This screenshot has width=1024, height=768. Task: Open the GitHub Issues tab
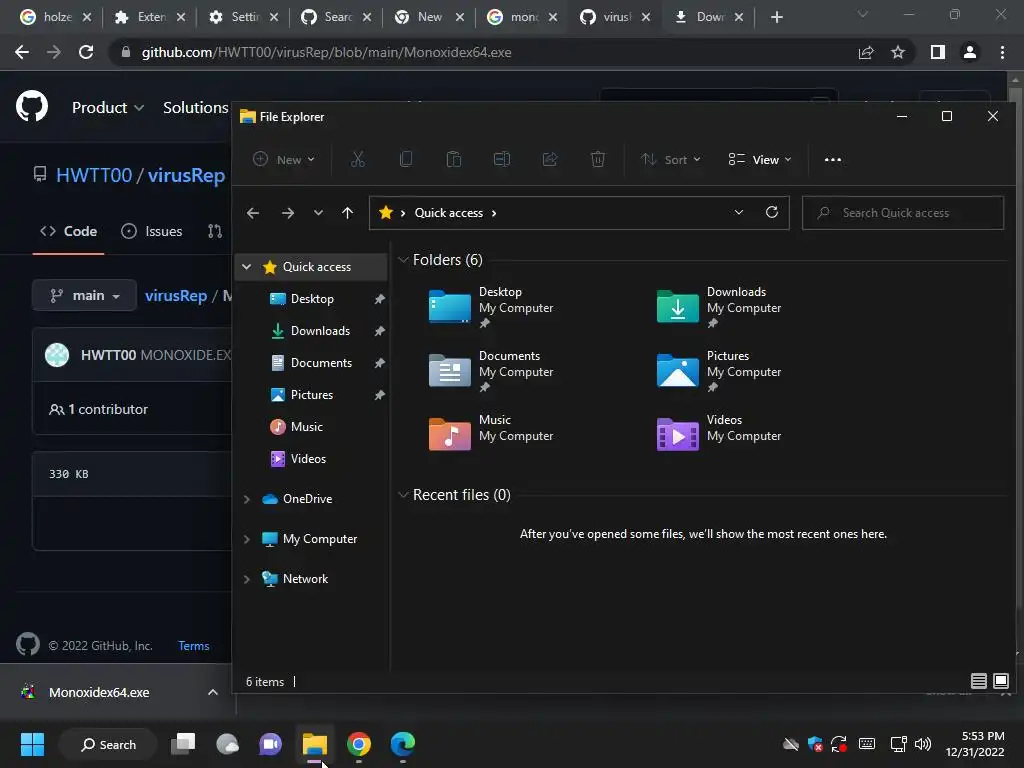coord(152,231)
